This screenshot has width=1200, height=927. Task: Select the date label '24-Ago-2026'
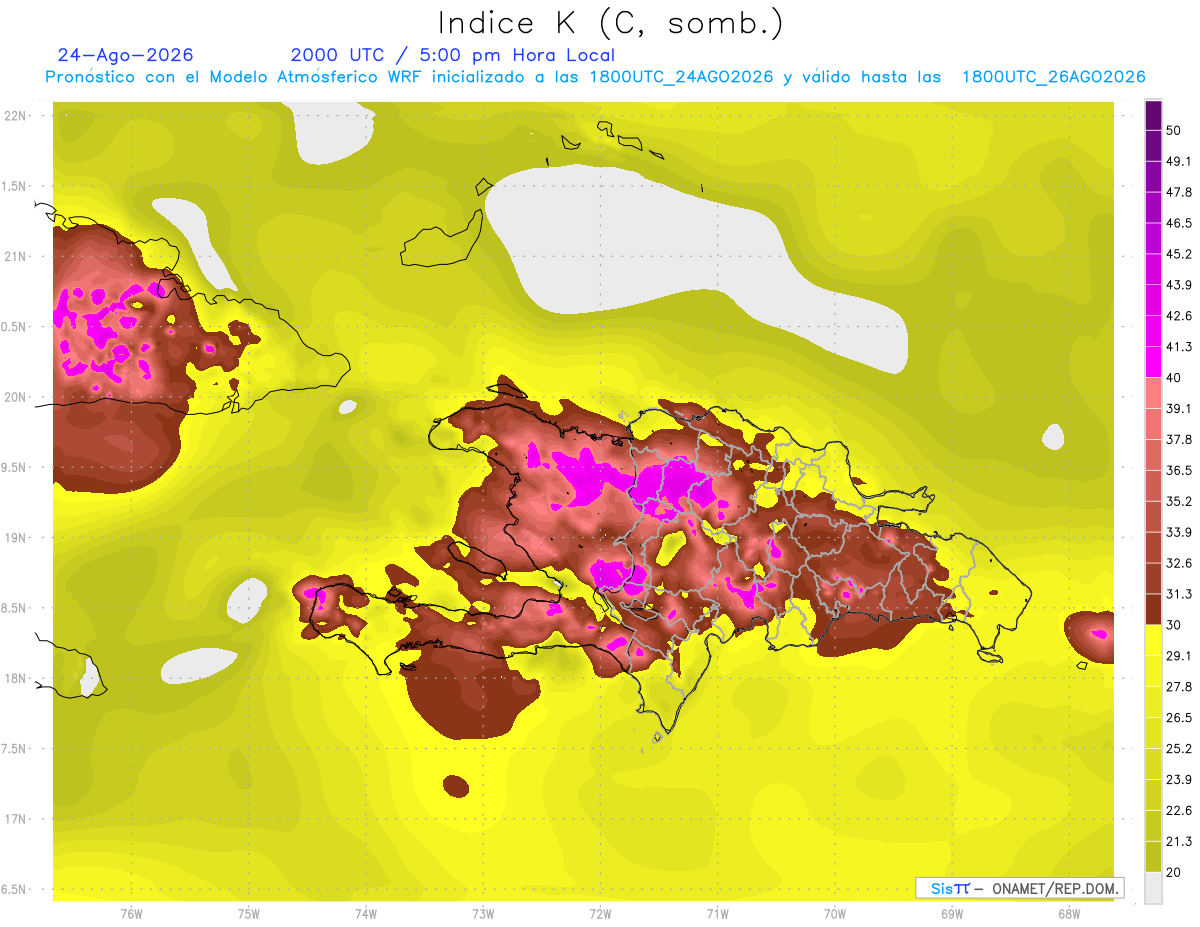(126, 55)
